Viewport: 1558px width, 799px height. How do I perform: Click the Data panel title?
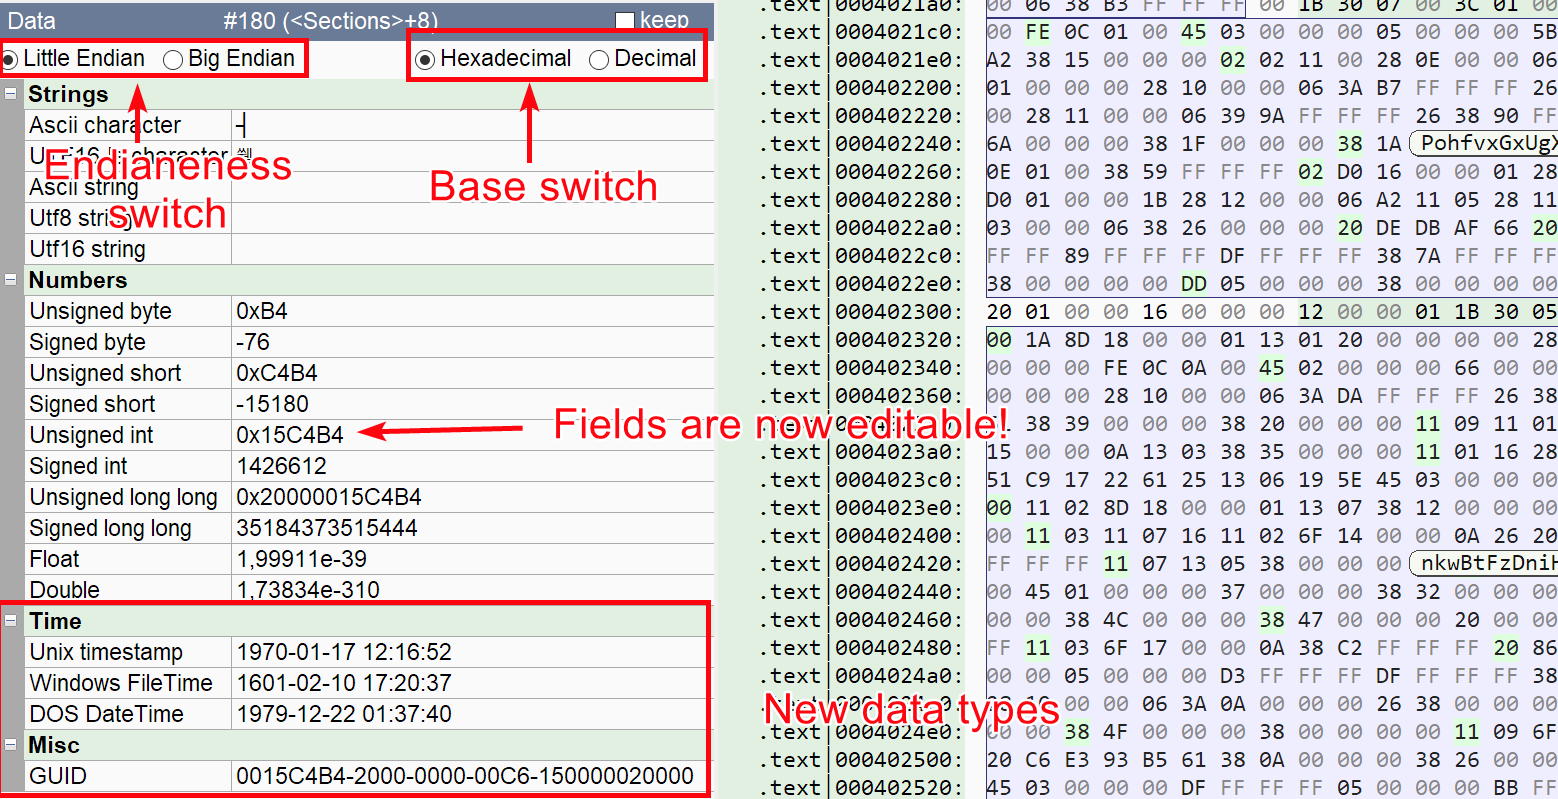pyautogui.click(x=31, y=20)
